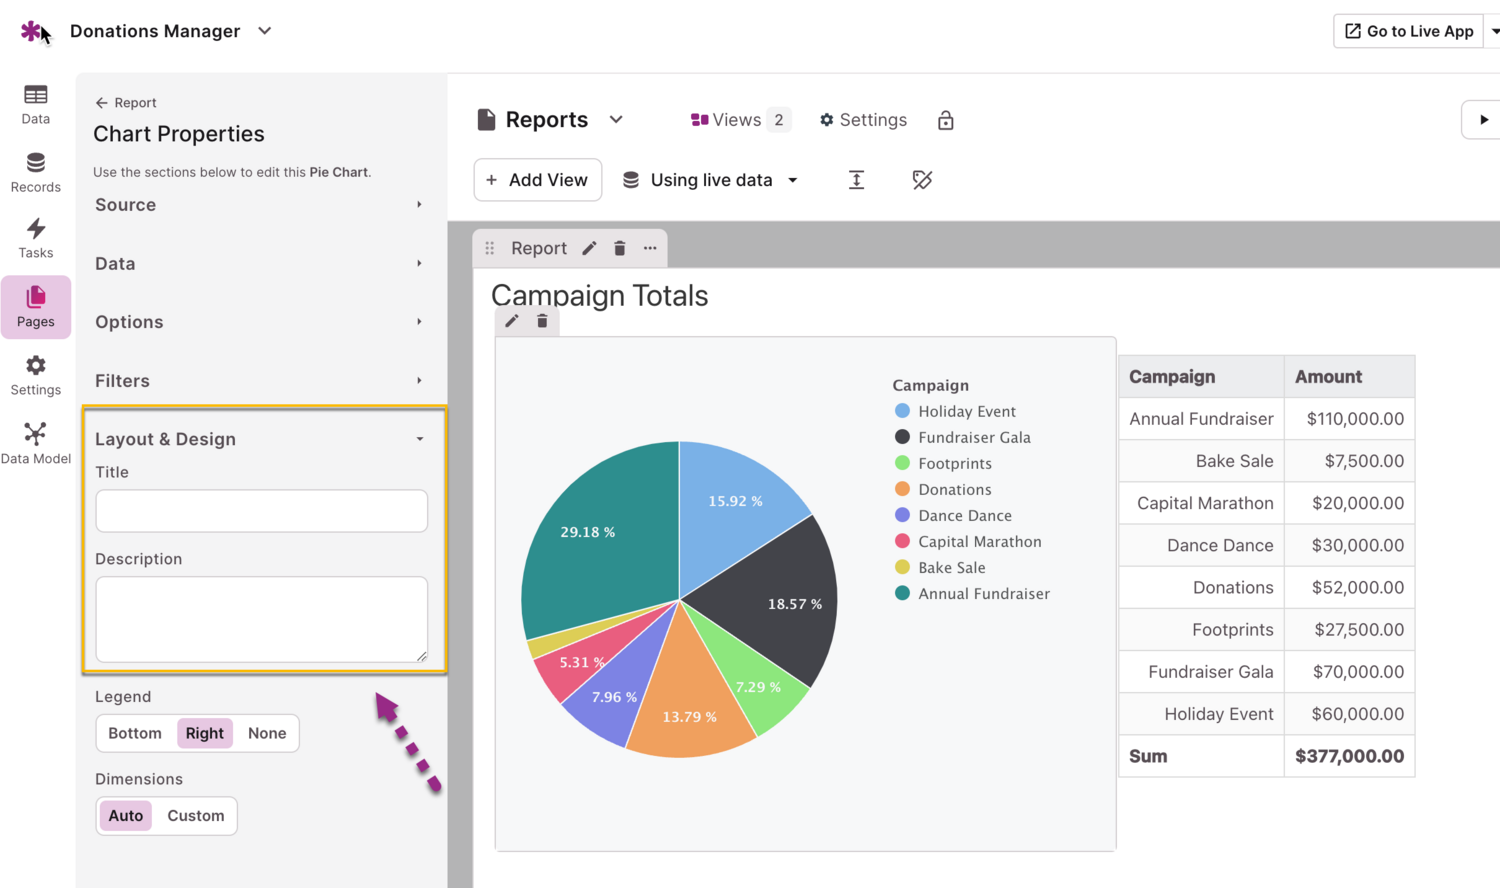Open the Data section in left sidebar
Screen dimensions: 1500x888
[36, 104]
